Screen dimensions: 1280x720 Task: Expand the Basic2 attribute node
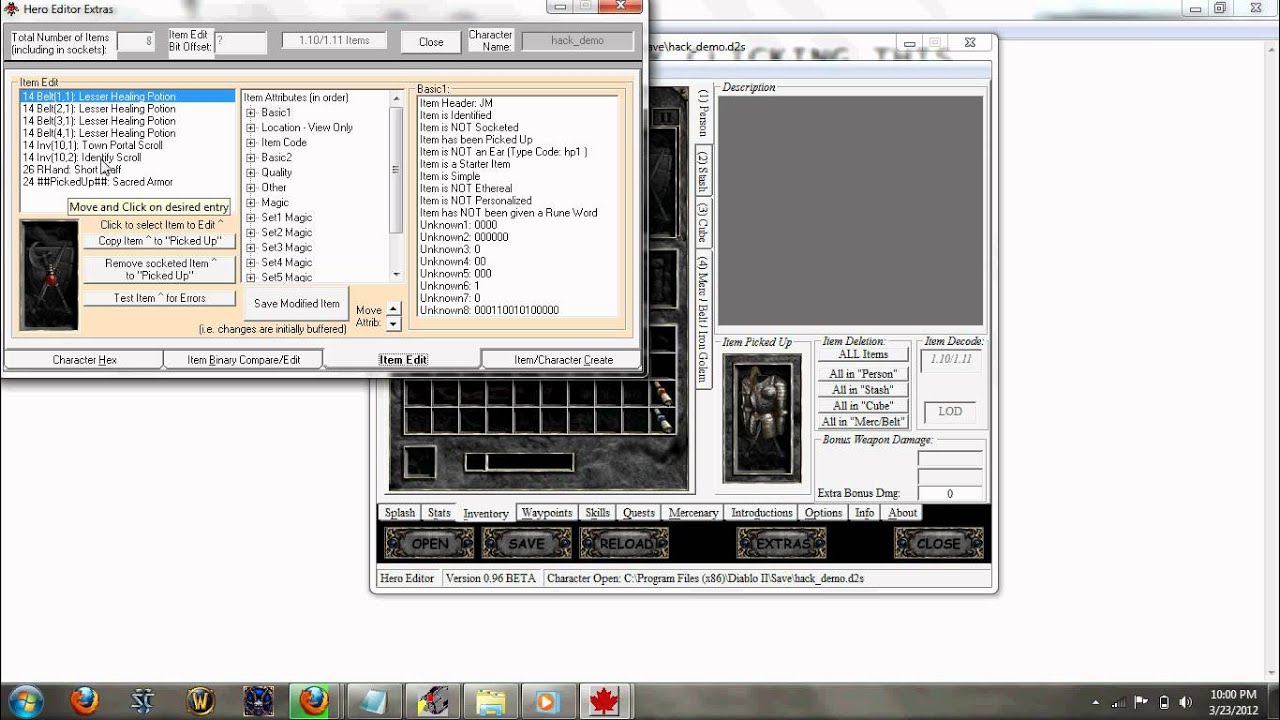point(251,158)
